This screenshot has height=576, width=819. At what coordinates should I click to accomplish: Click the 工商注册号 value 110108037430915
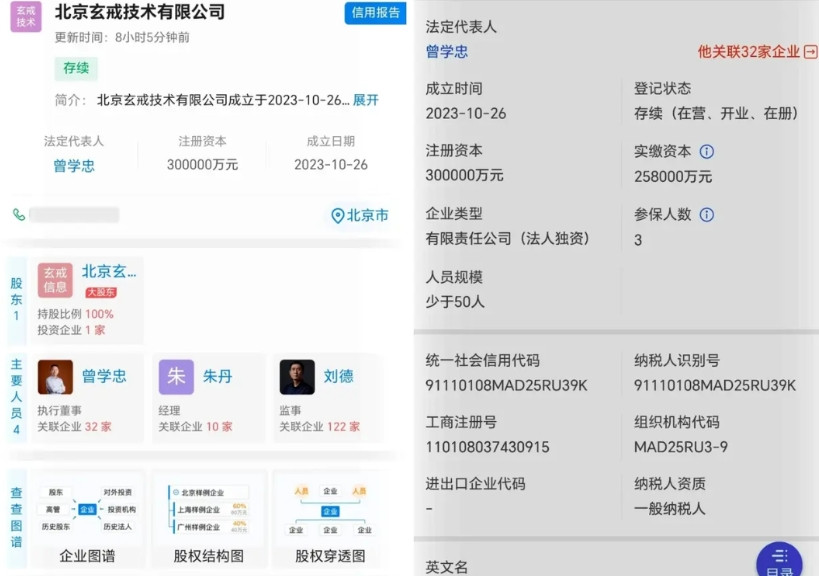(x=487, y=447)
